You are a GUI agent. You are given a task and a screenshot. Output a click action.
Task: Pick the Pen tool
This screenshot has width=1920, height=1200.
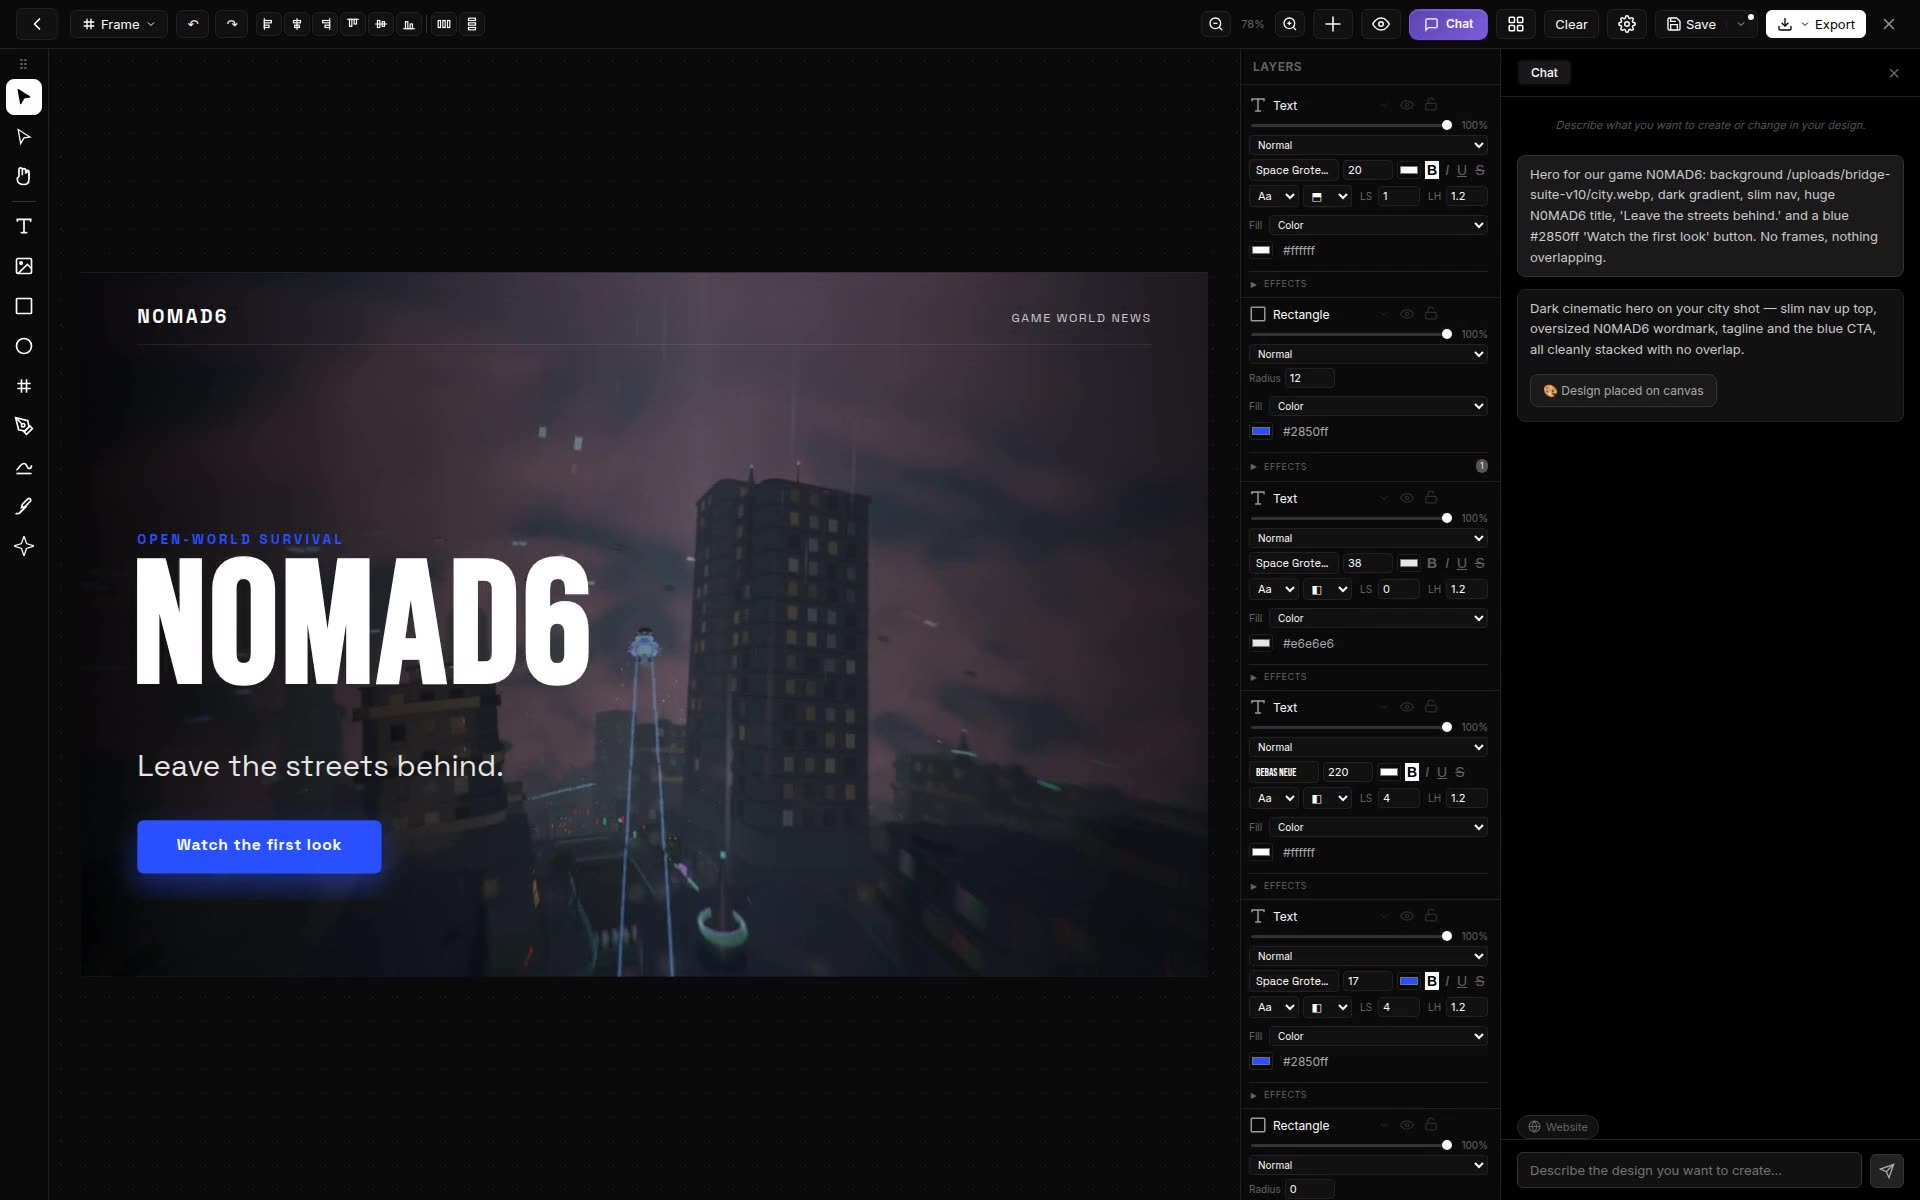coord(24,426)
